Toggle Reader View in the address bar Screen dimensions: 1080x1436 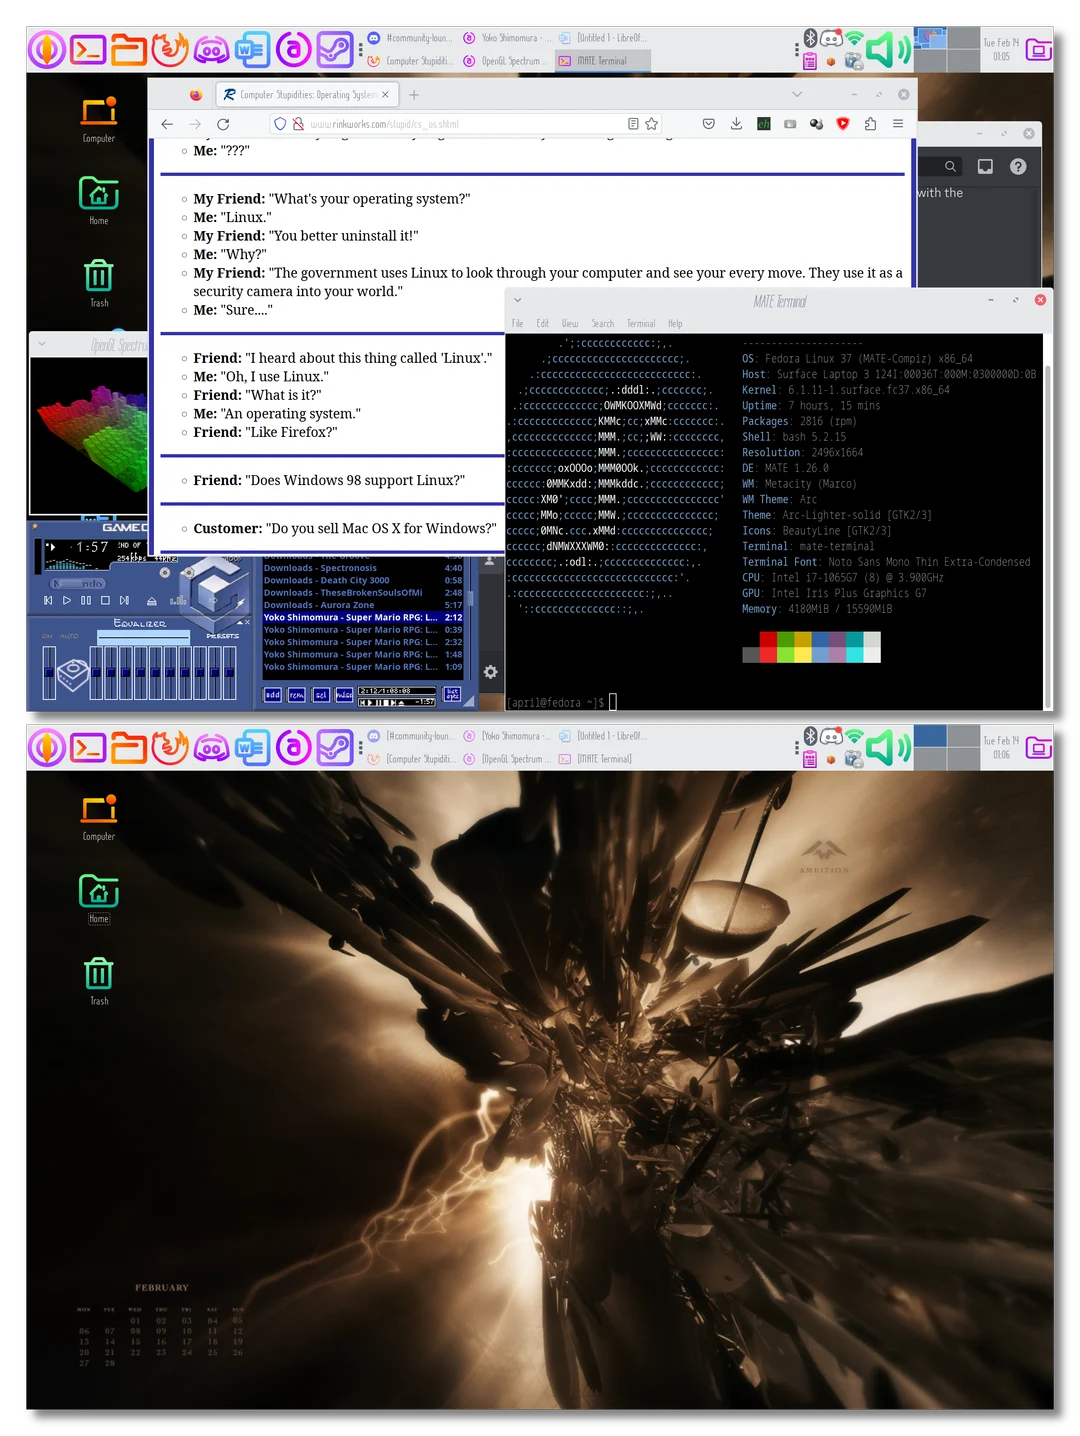tap(633, 123)
